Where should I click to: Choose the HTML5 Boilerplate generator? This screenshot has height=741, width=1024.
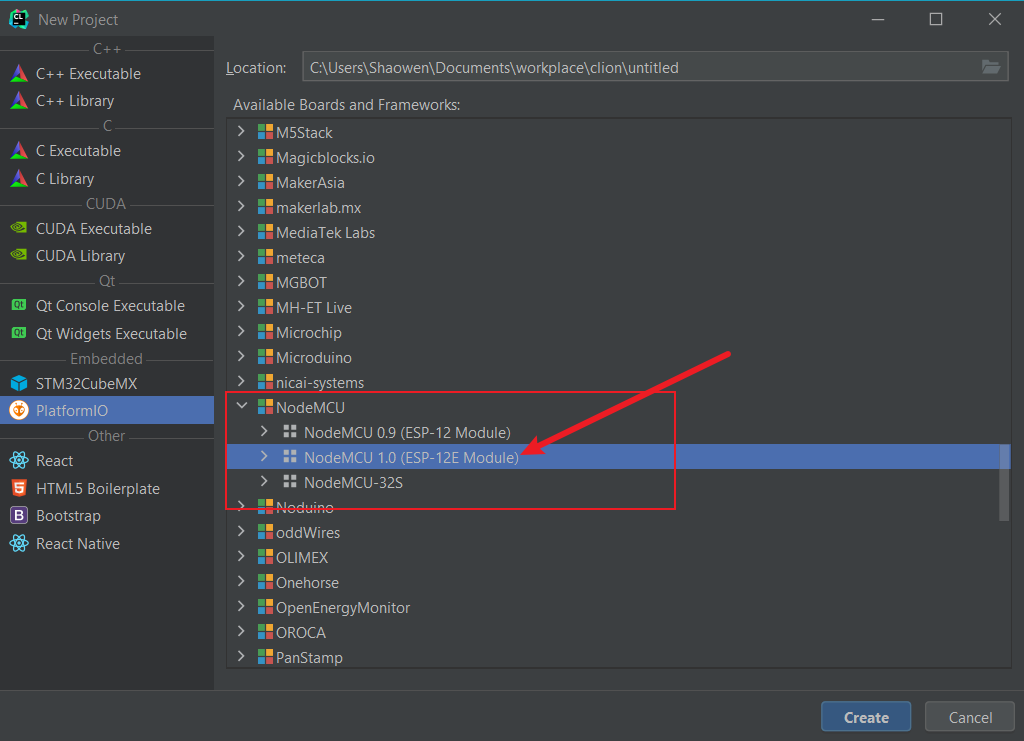91,488
